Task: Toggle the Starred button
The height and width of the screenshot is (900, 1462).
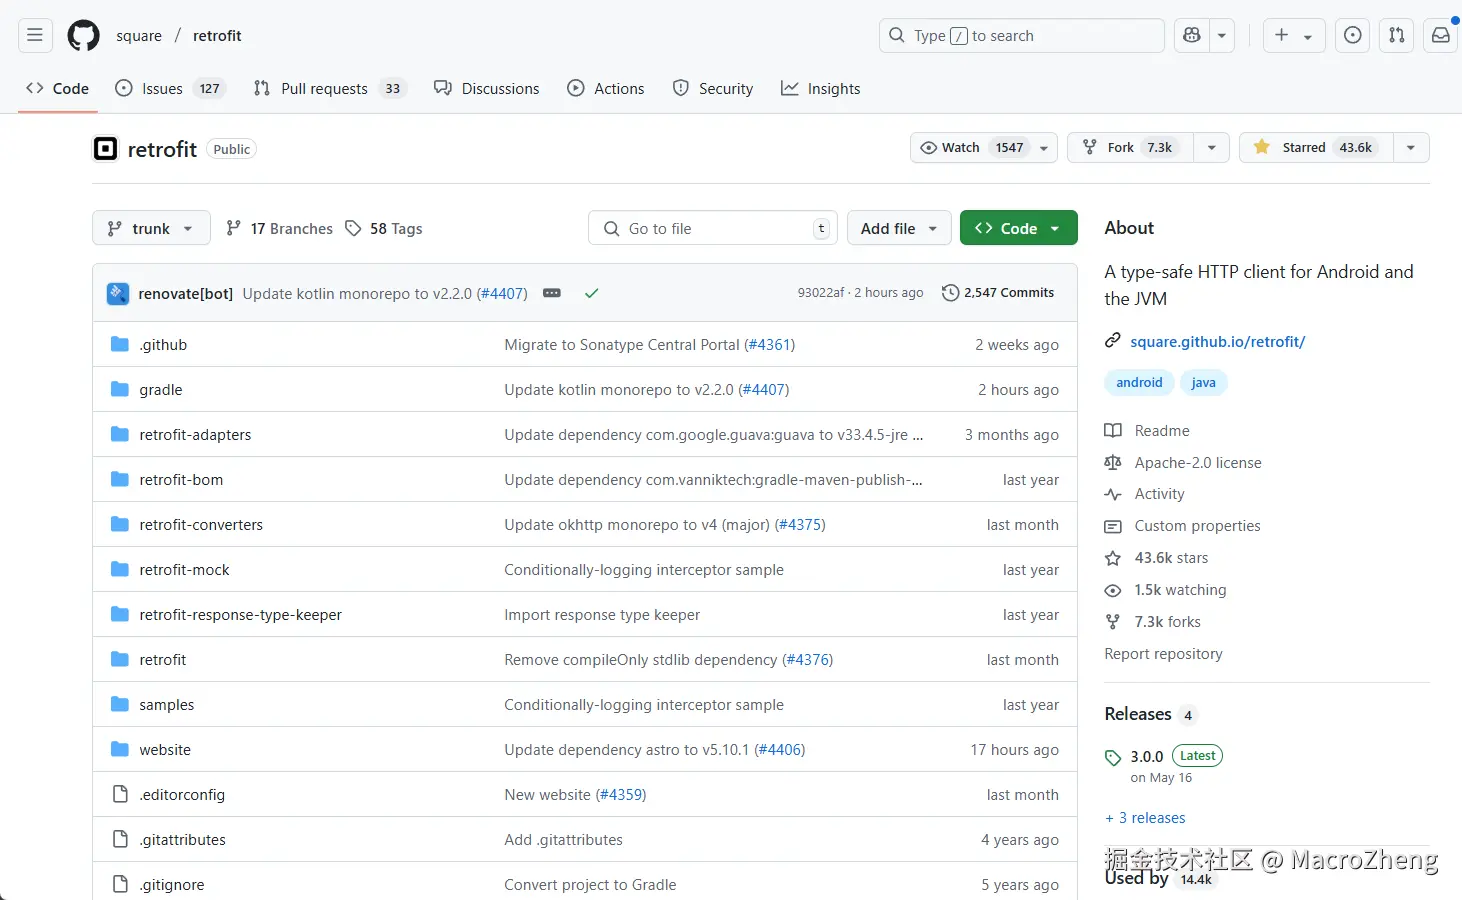Action: (1316, 148)
